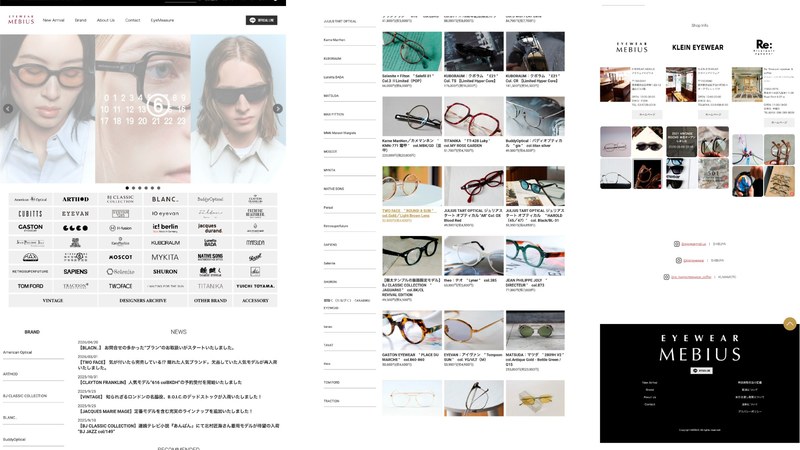The height and width of the screenshot is (450, 800).
Task: Open the Brand menu item
Action: [x=81, y=20]
